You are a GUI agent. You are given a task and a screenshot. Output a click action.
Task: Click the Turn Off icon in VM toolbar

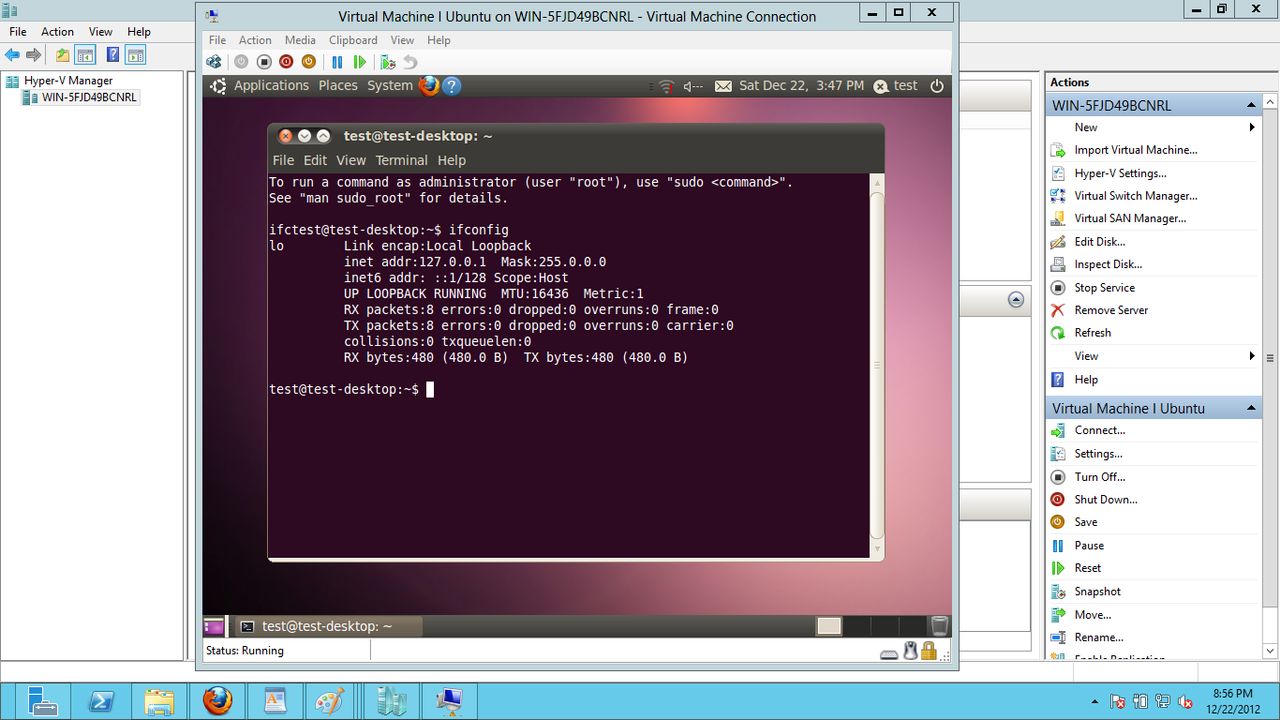point(264,62)
